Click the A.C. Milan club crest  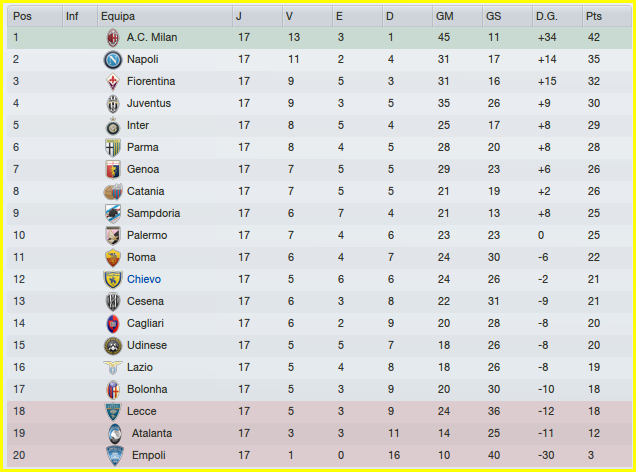point(112,37)
